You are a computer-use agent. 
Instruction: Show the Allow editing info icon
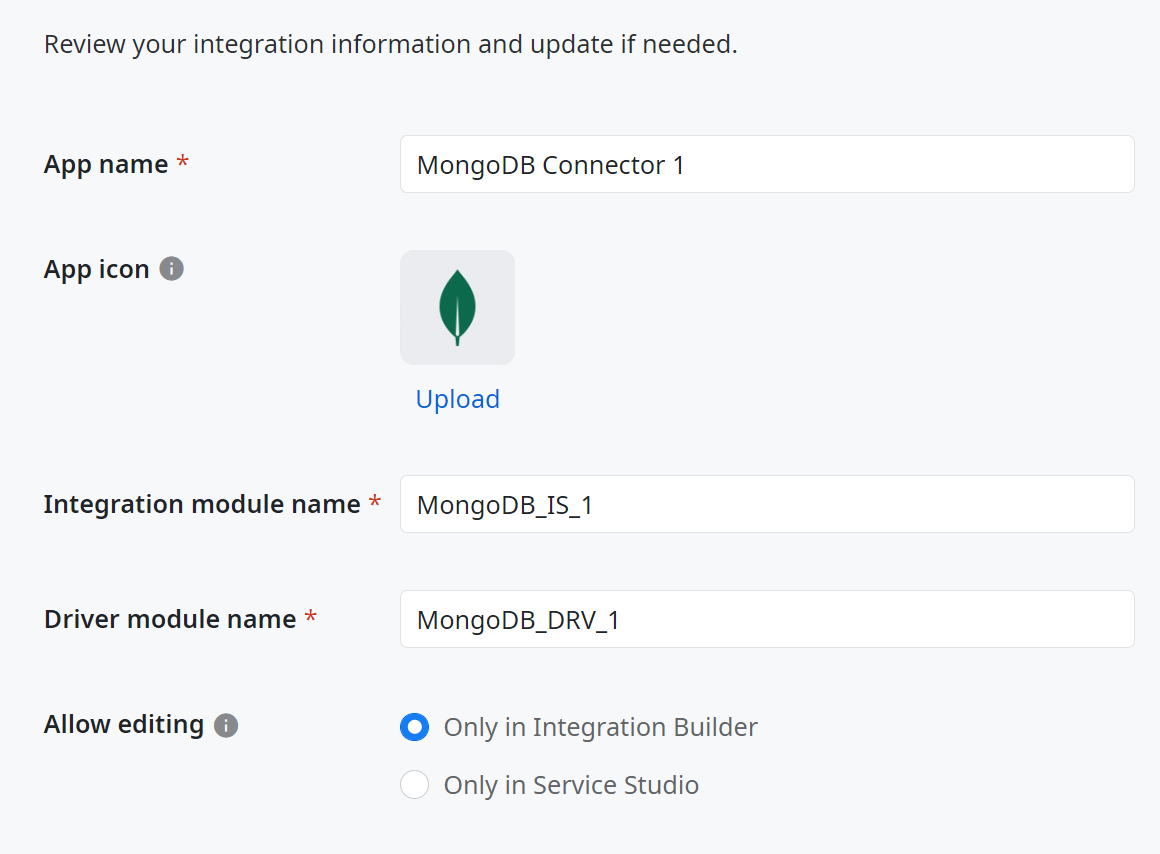point(226,725)
